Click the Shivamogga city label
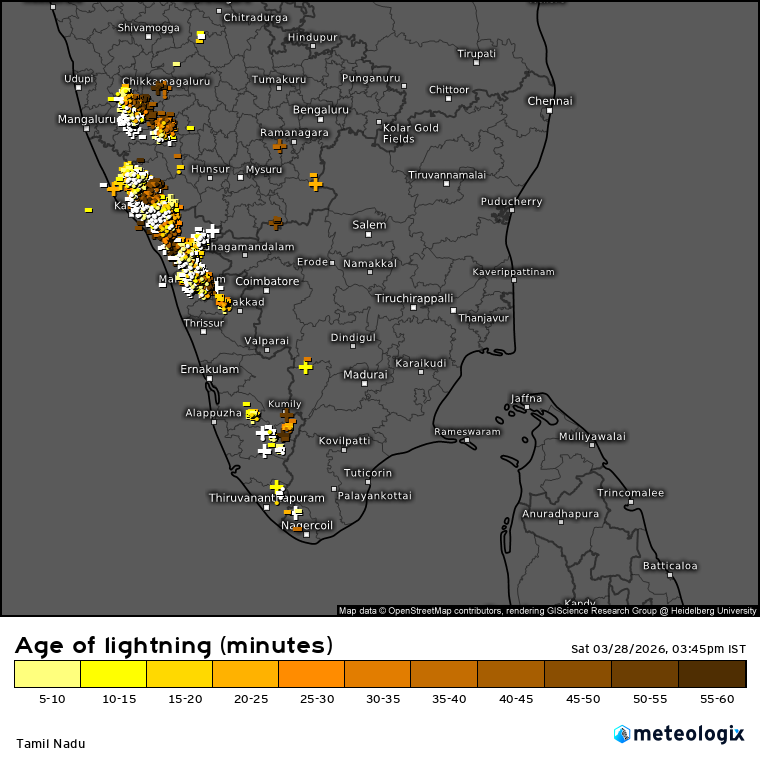This screenshot has width=760, height=760. click(x=148, y=28)
